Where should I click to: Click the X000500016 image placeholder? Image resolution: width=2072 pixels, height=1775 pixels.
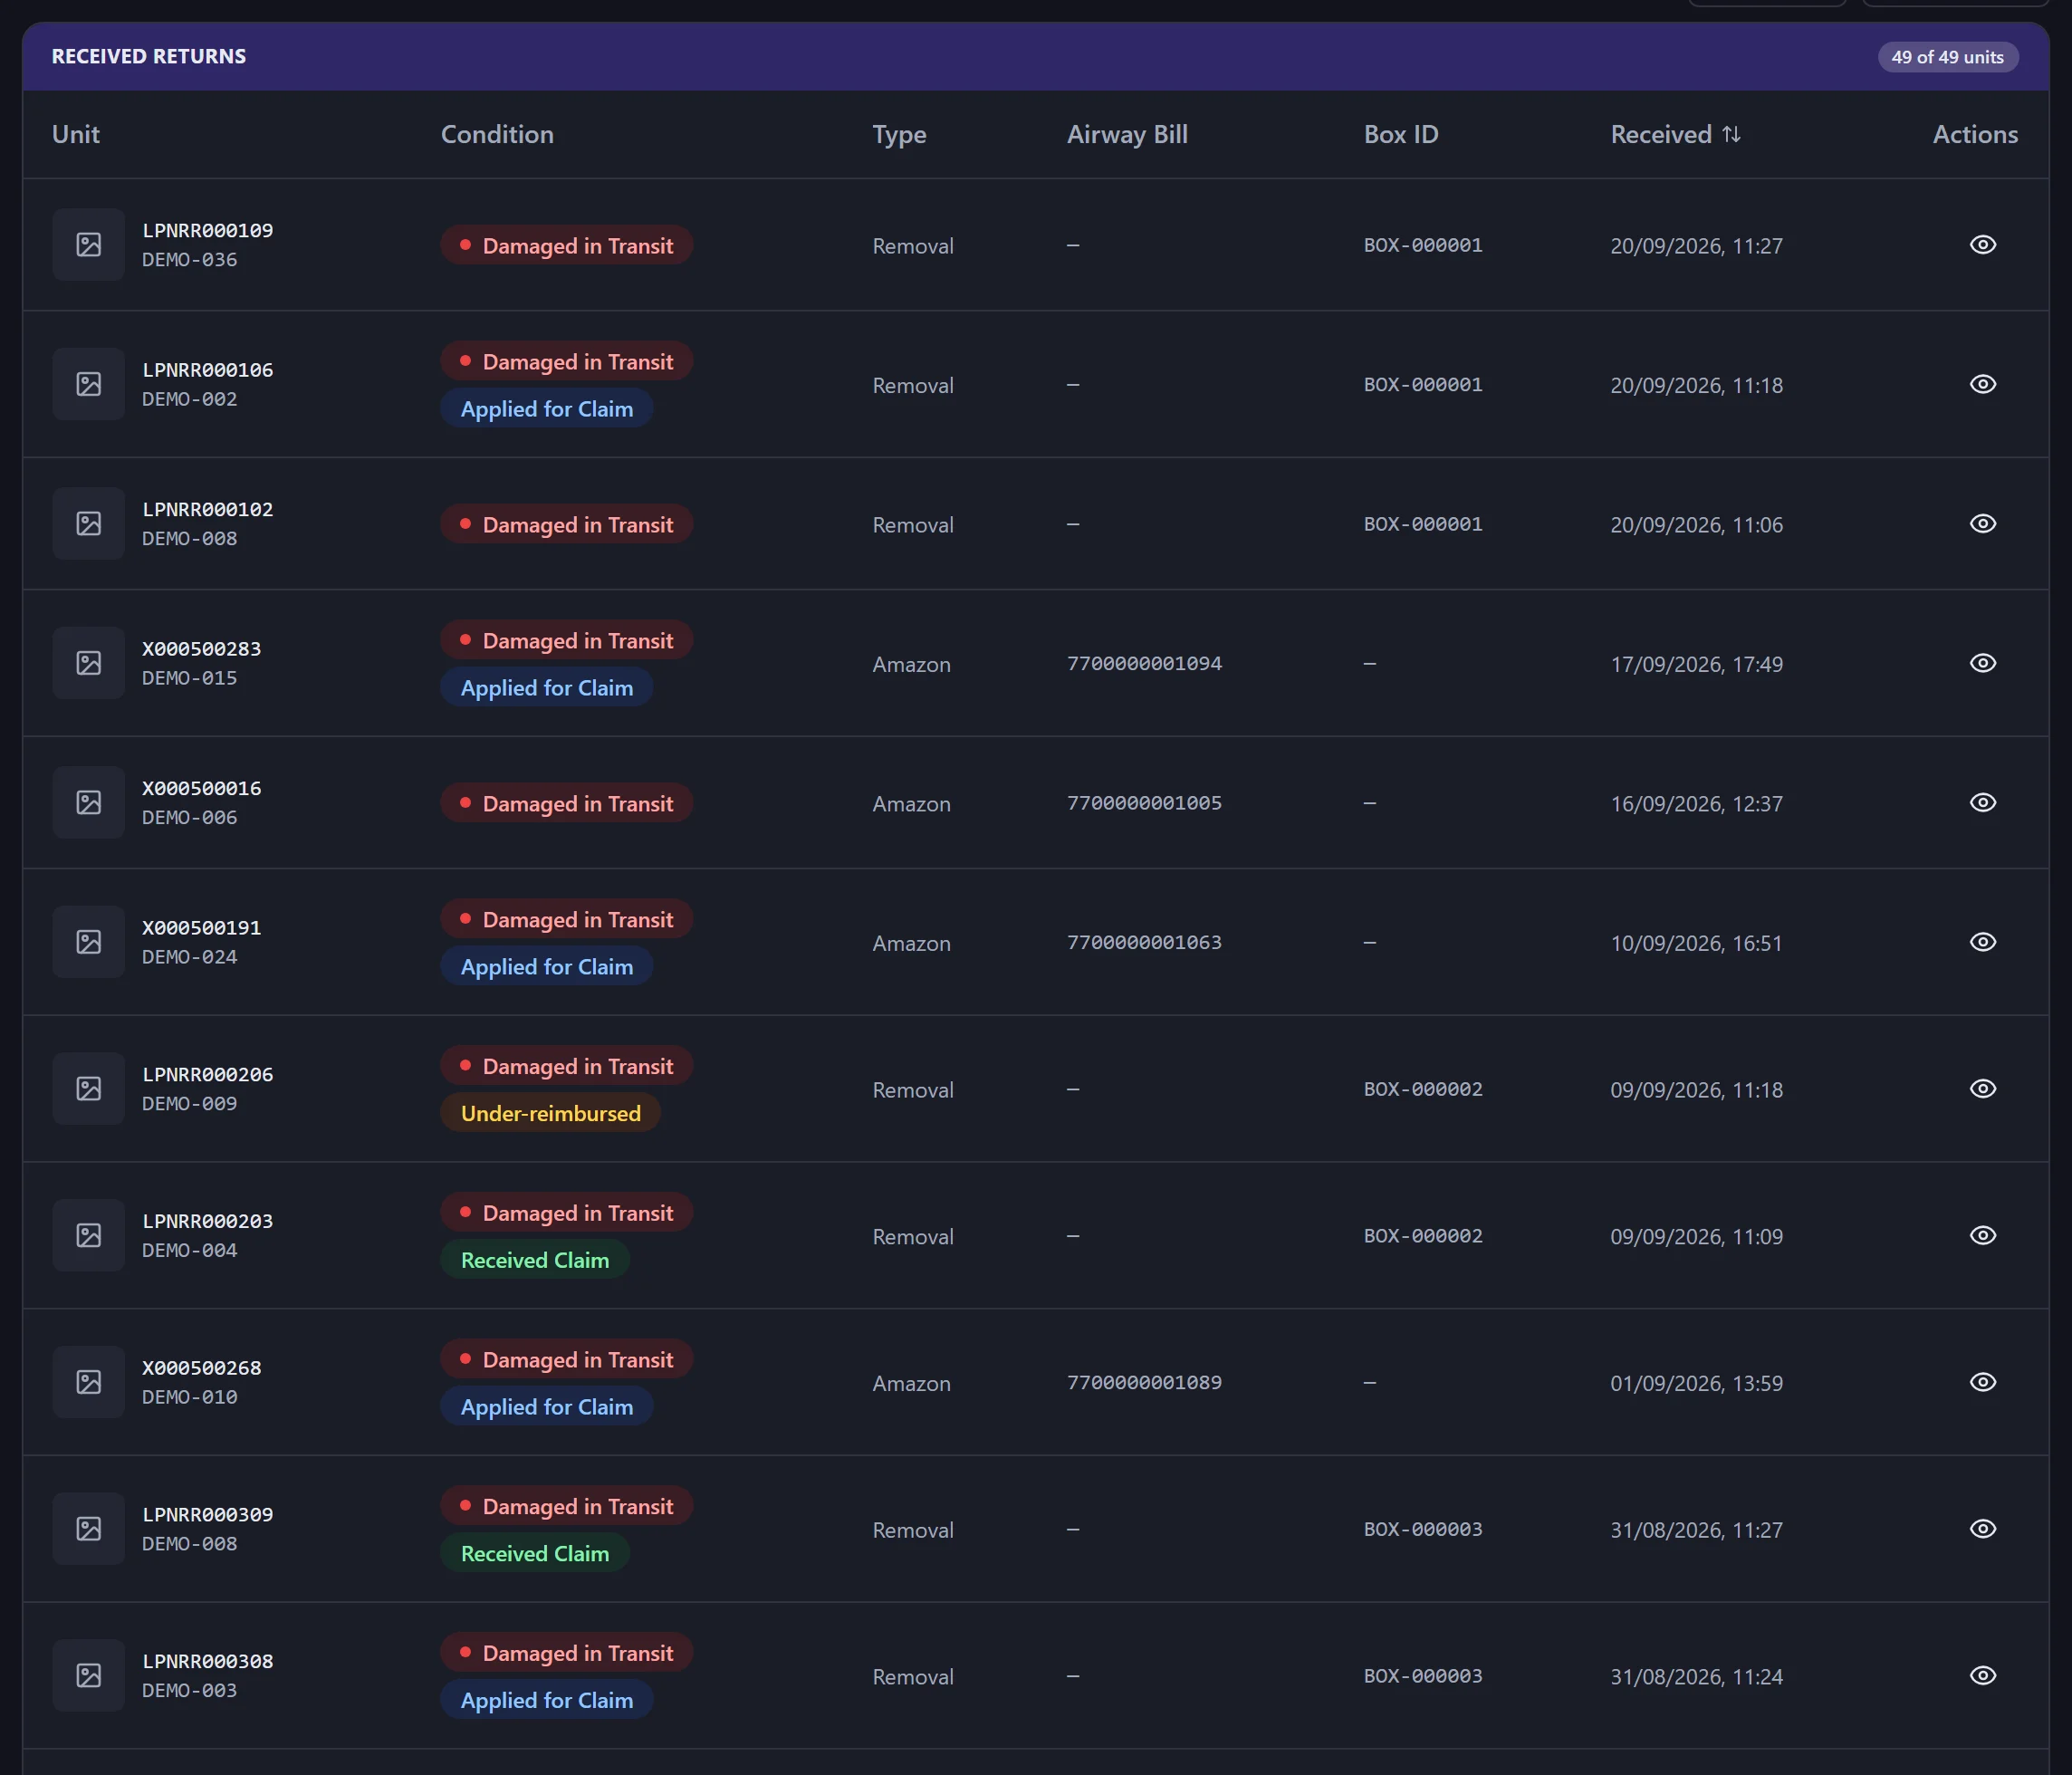tap(89, 803)
